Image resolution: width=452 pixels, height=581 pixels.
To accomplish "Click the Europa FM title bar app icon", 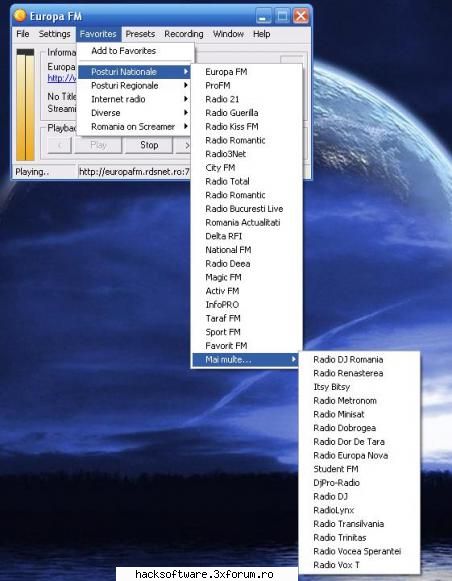I will click(20, 16).
